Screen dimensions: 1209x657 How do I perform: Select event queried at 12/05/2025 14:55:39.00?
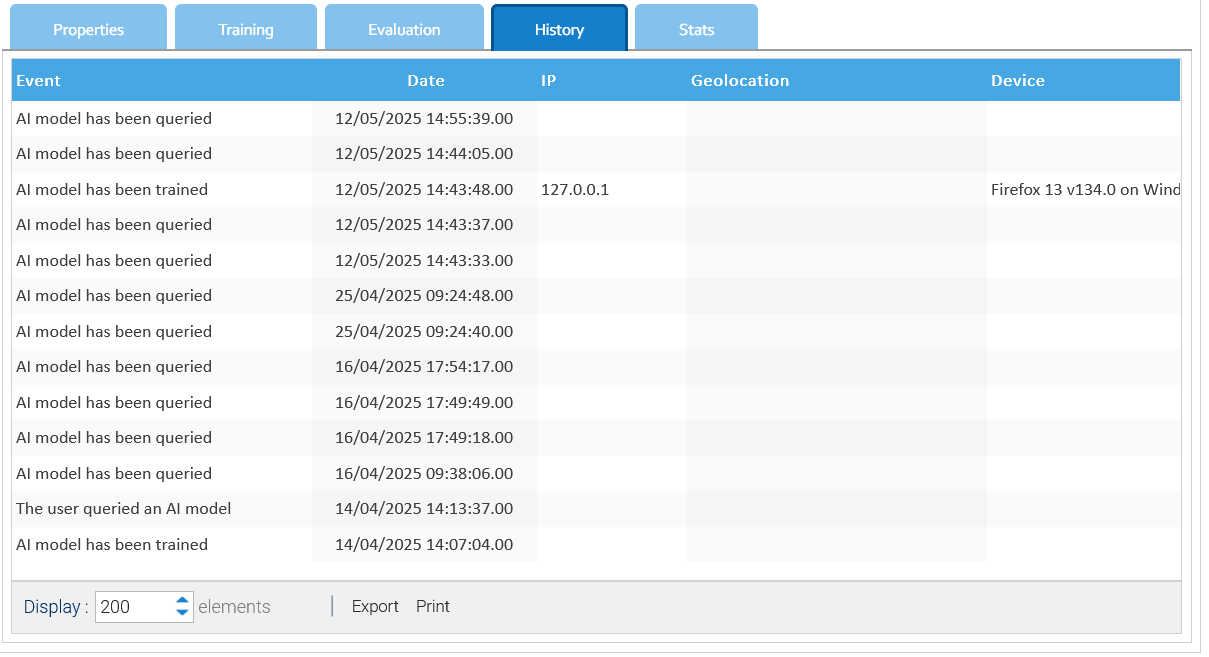pyautogui.click(x=114, y=119)
